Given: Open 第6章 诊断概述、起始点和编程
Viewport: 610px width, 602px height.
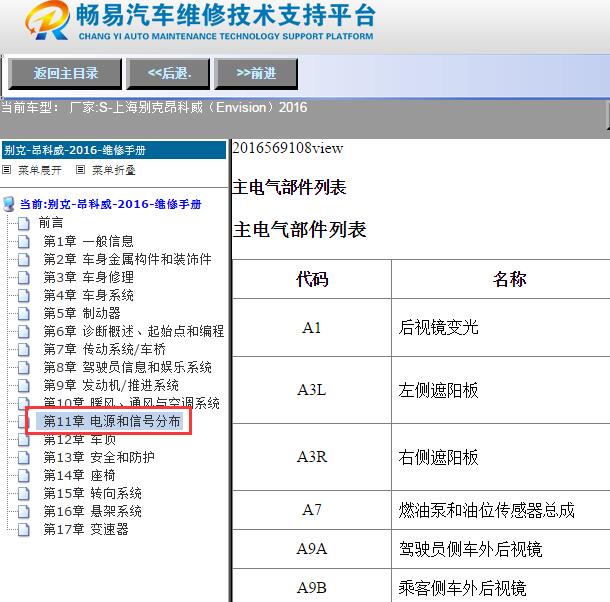Looking at the screenshot, I should click(x=134, y=331).
